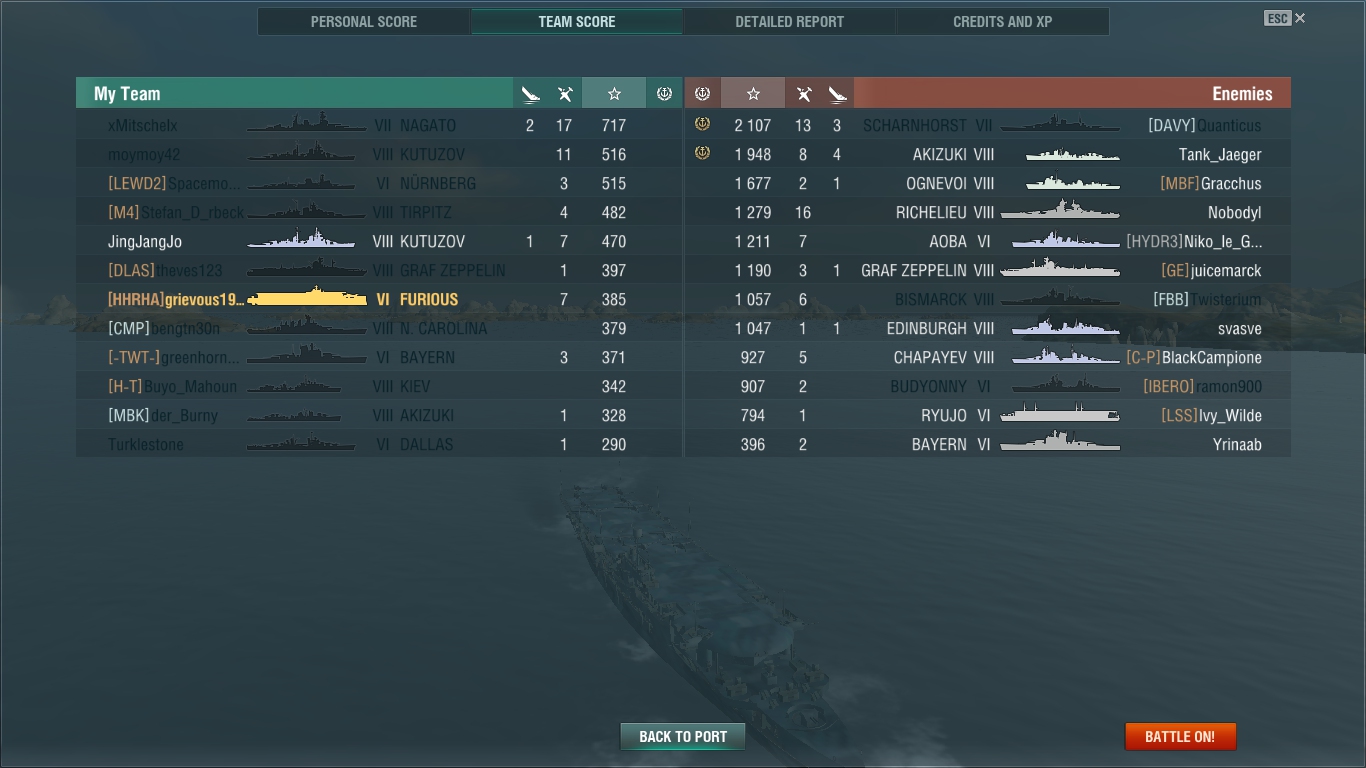Start next match with Battle On!
1366x768 pixels.
[1180, 737]
